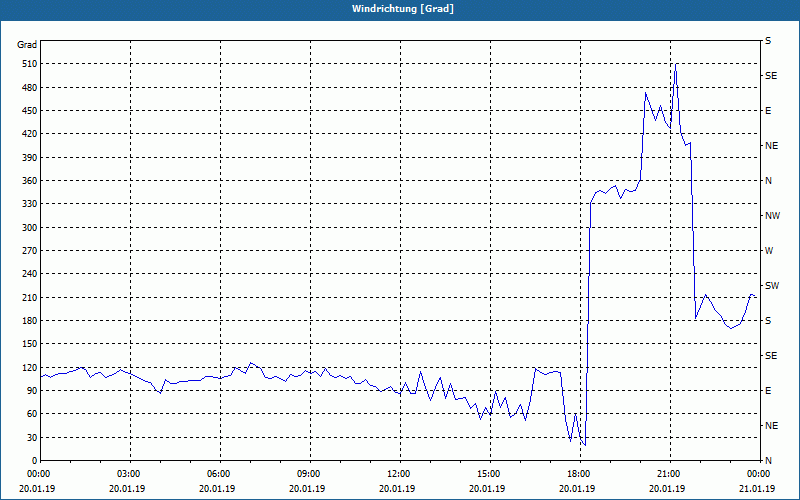The image size is (800, 500).
Task: Select the 450 y-axis value
Action: pos(29,111)
